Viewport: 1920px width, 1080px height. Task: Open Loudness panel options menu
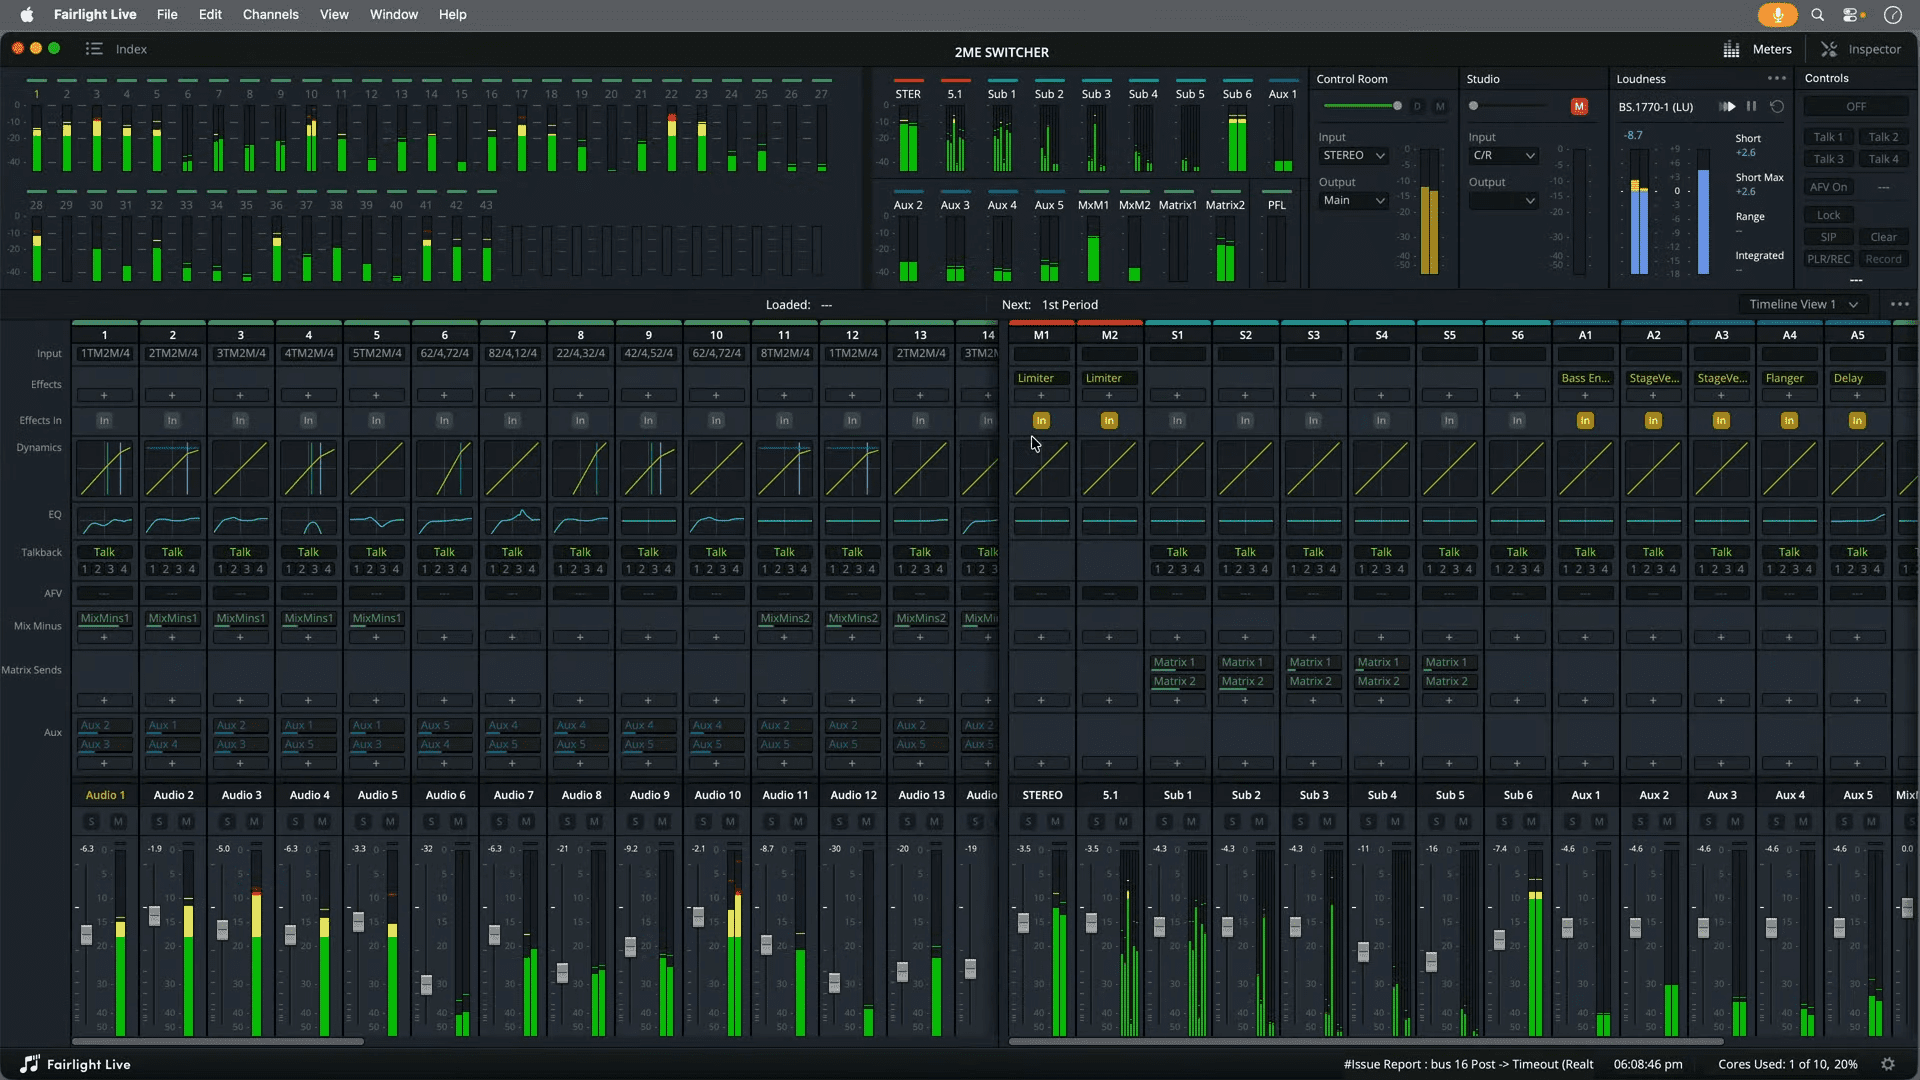coord(1776,78)
